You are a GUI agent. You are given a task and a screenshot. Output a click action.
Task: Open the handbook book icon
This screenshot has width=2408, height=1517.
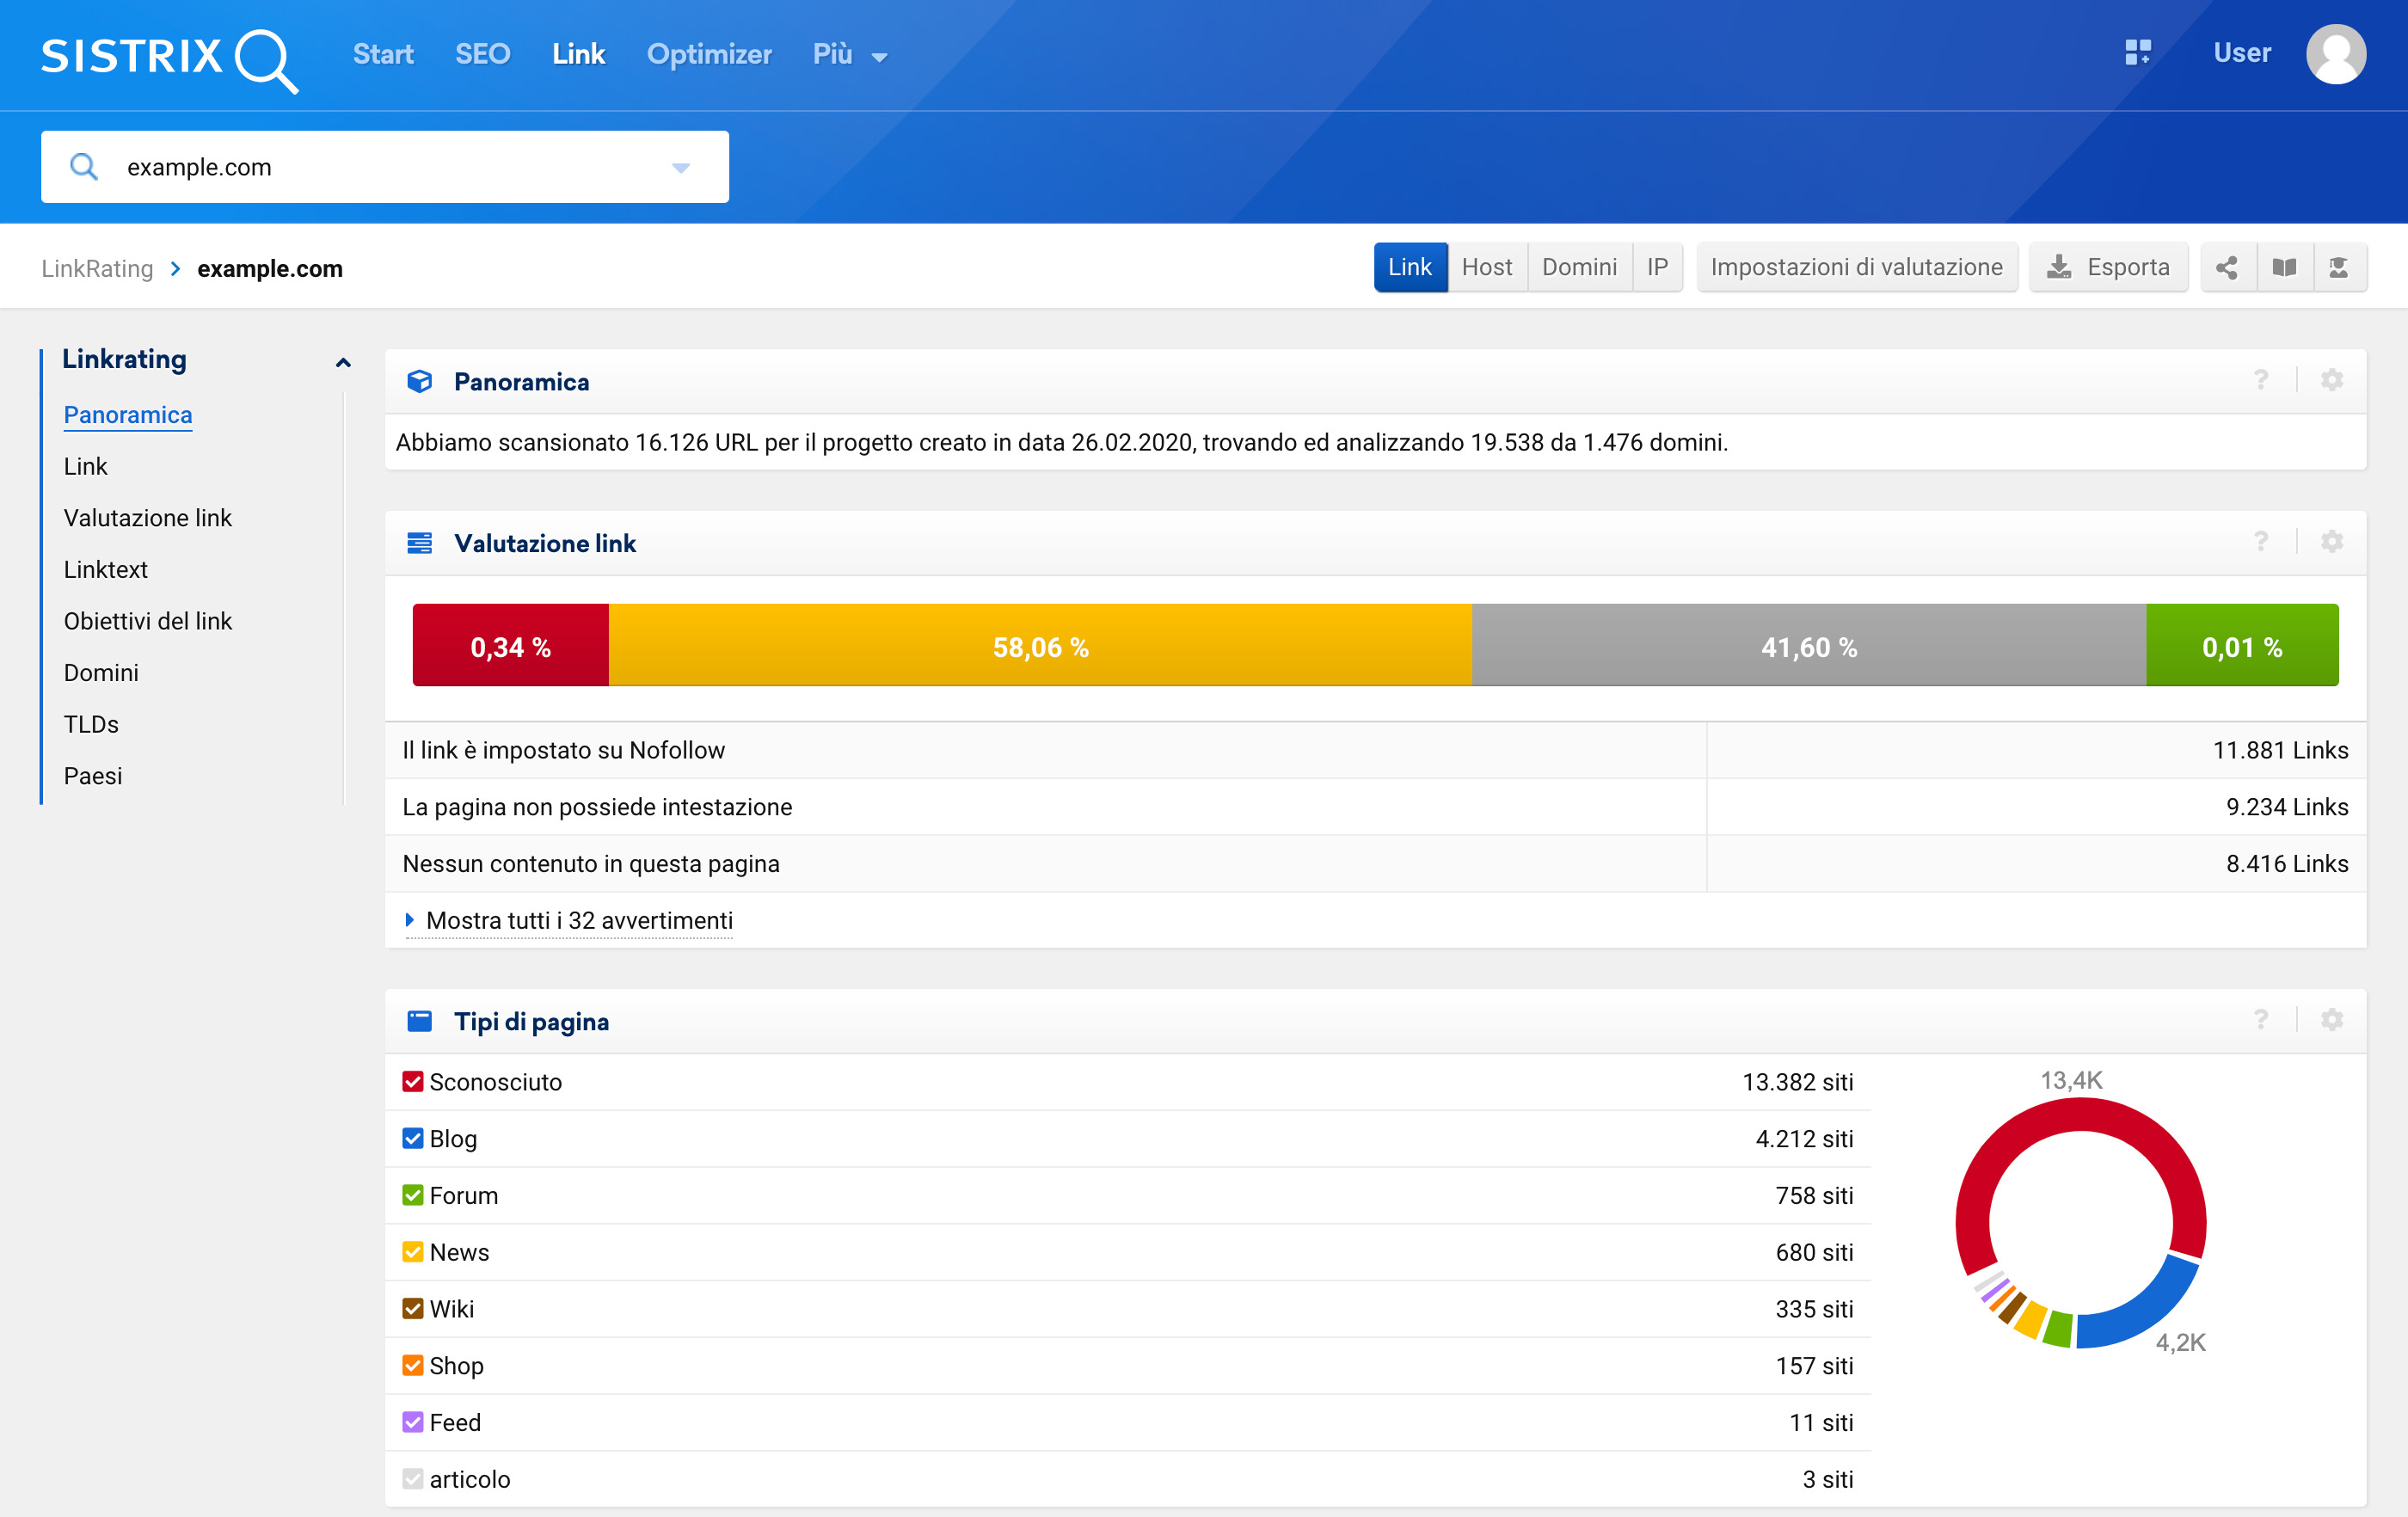point(2284,267)
